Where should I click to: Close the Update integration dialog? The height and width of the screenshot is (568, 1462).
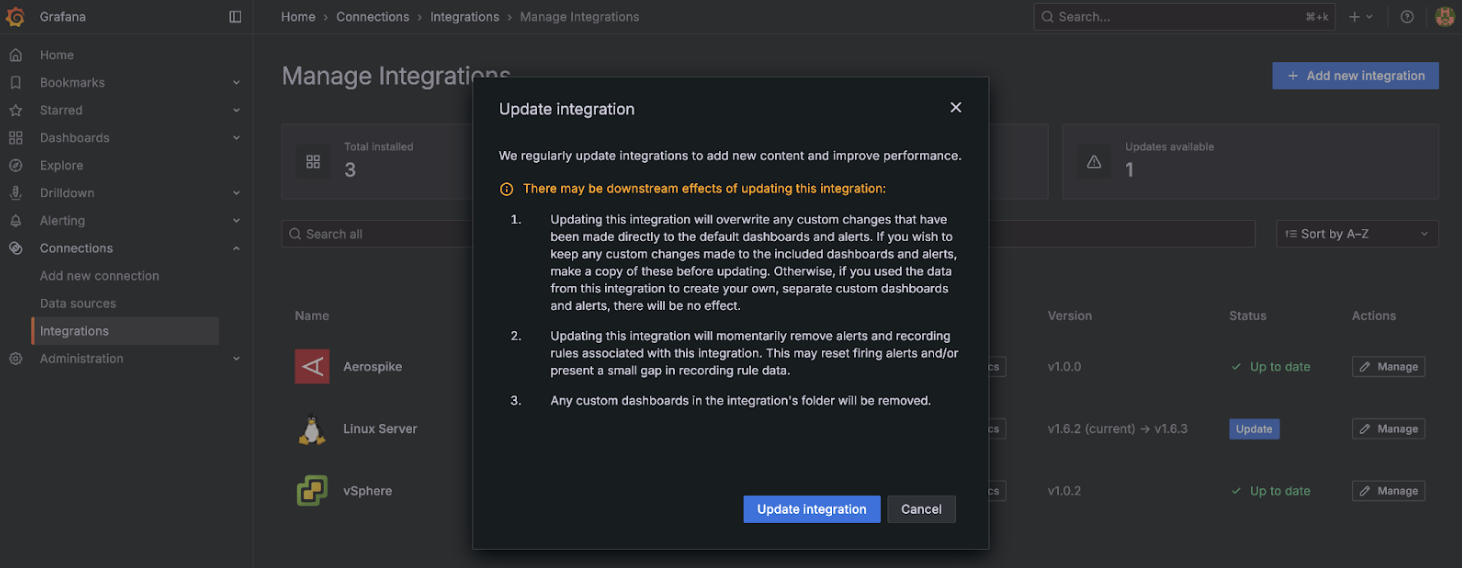pyautogui.click(x=955, y=108)
